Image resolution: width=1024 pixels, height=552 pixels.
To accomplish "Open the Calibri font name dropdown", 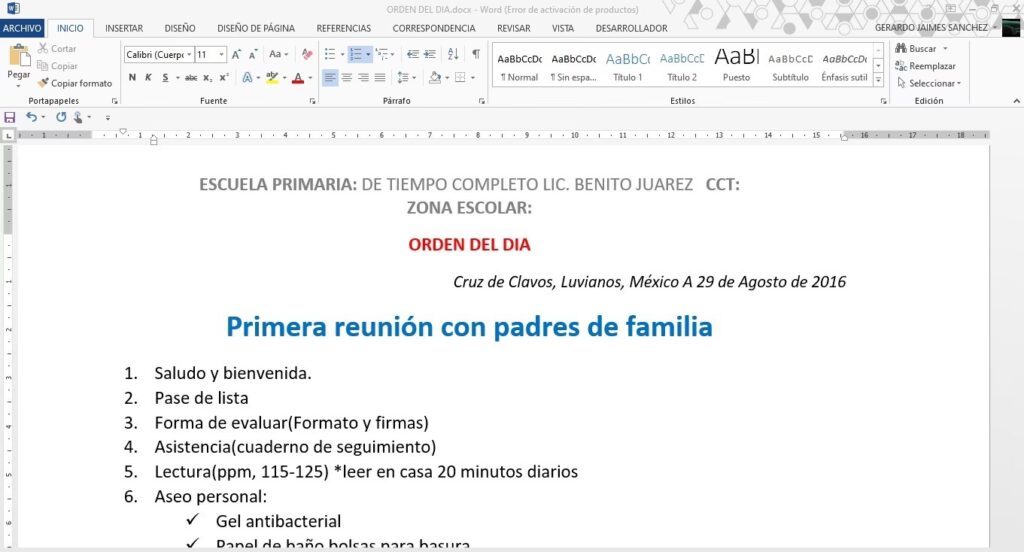I will pyautogui.click(x=189, y=54).
